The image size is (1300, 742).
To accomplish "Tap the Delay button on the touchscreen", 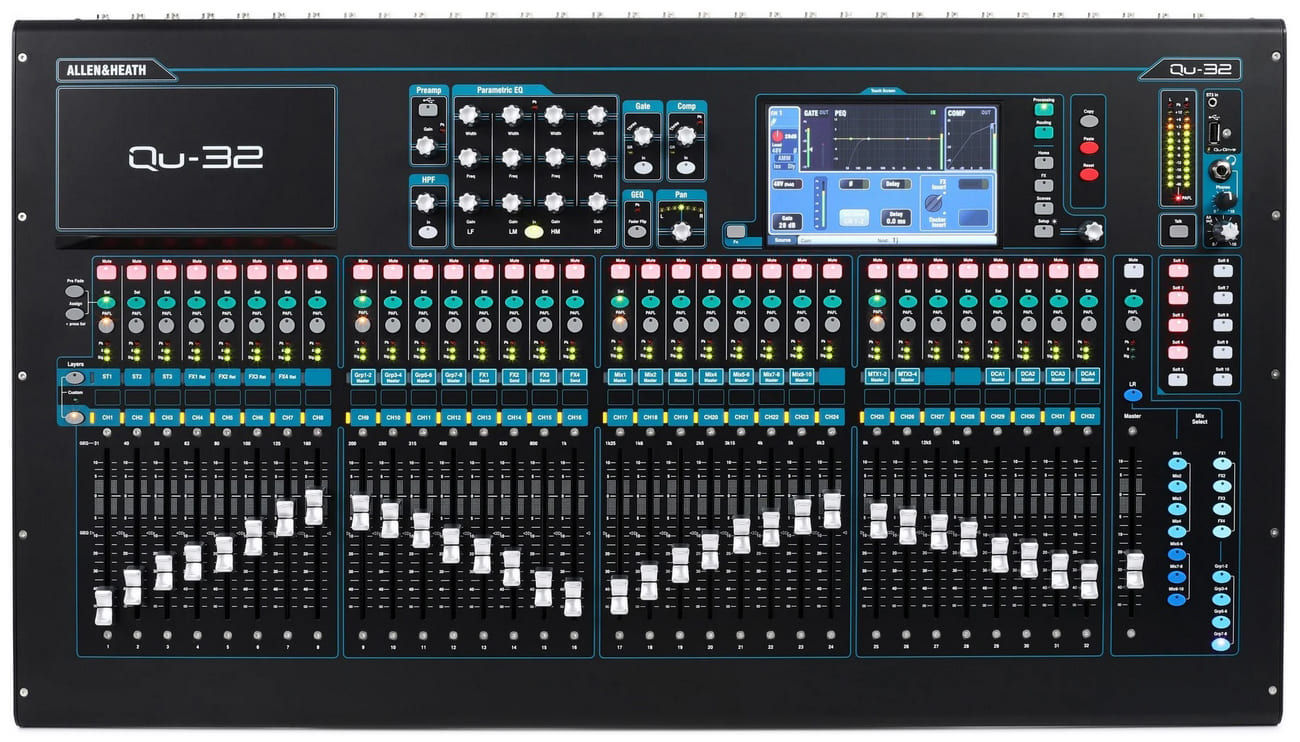I will 896,184.
